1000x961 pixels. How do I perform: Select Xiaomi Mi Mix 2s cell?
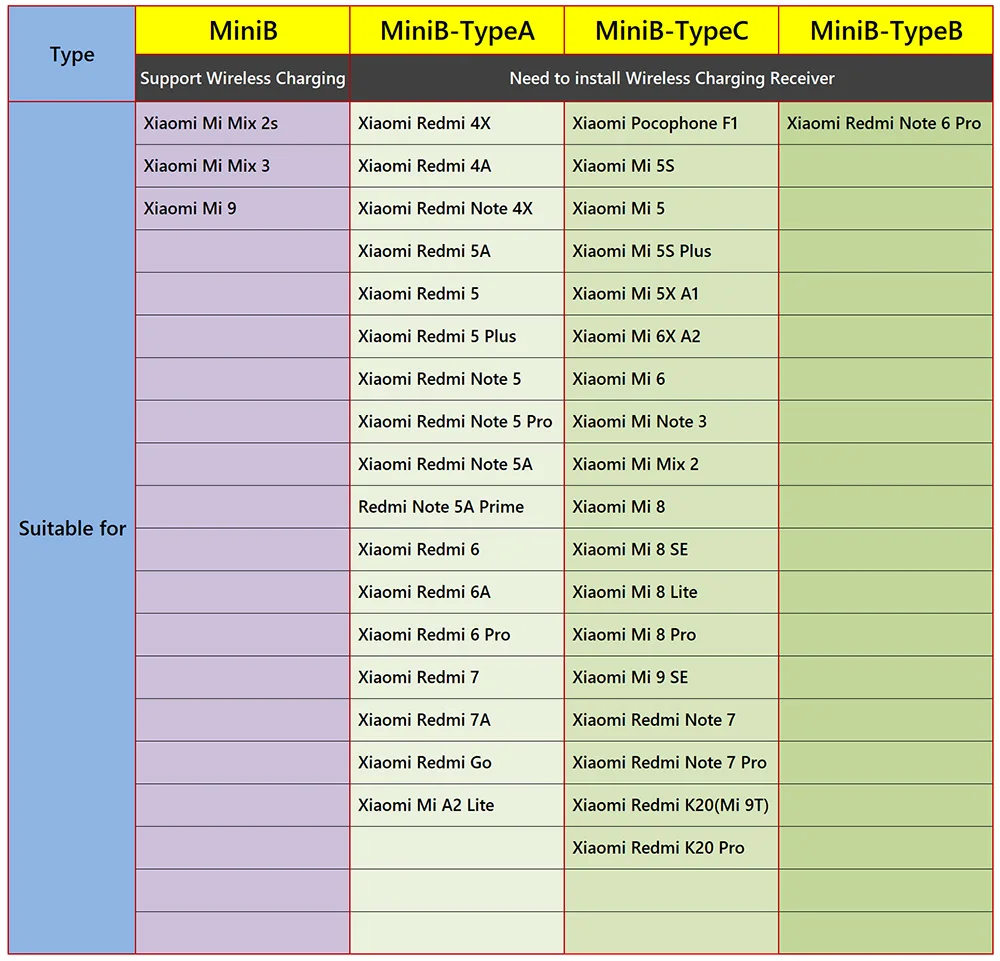click(x=242, y=123)
